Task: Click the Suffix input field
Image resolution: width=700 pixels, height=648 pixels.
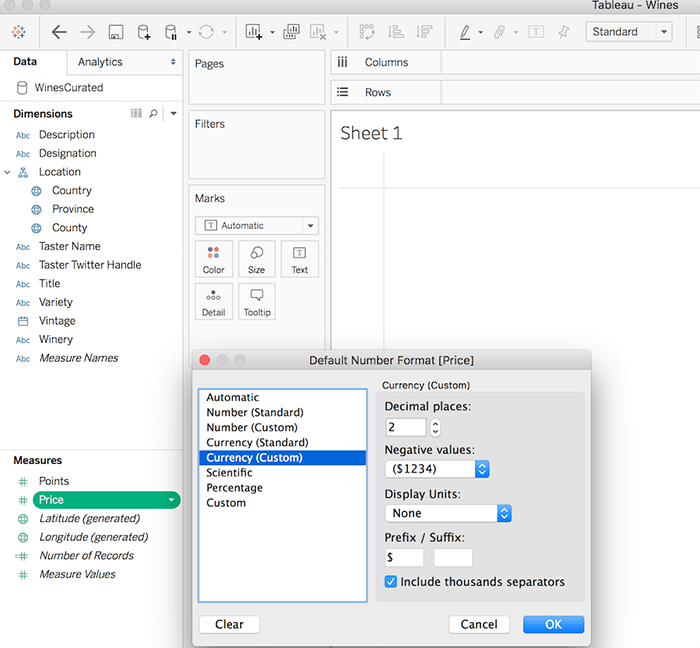Action: point(453,557)
